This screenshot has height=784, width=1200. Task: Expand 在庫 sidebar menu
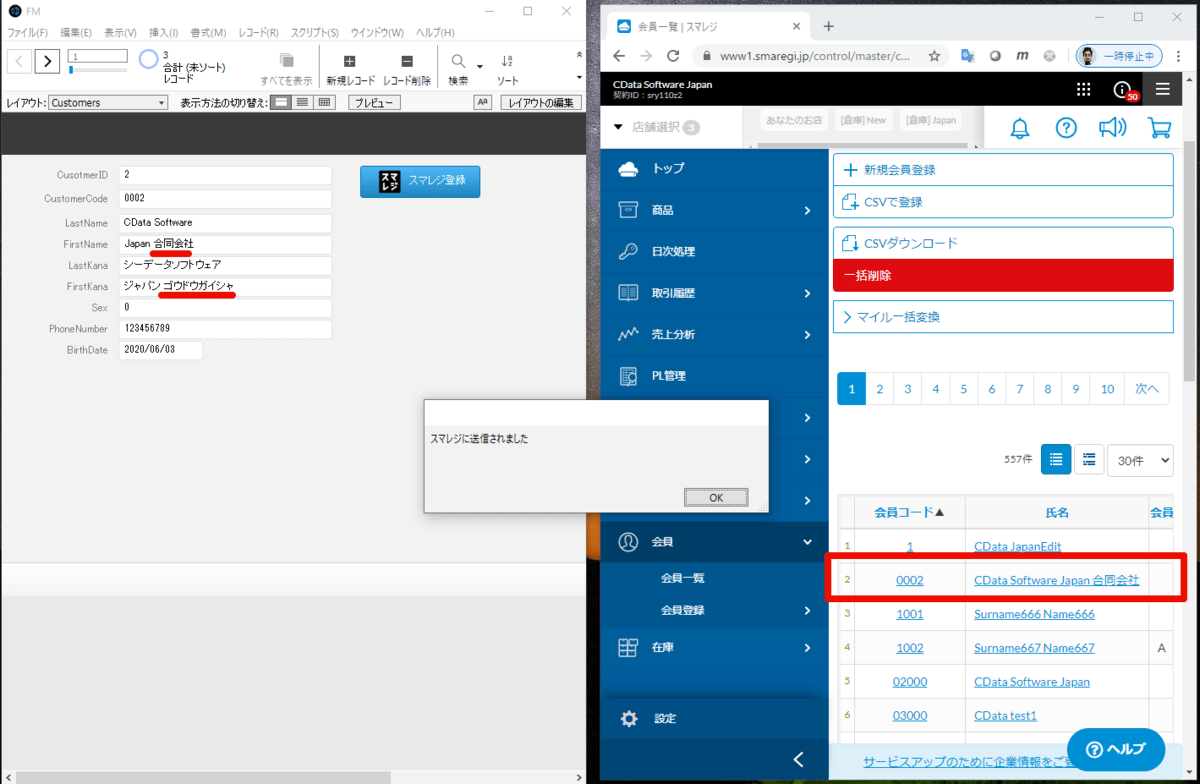715,648
